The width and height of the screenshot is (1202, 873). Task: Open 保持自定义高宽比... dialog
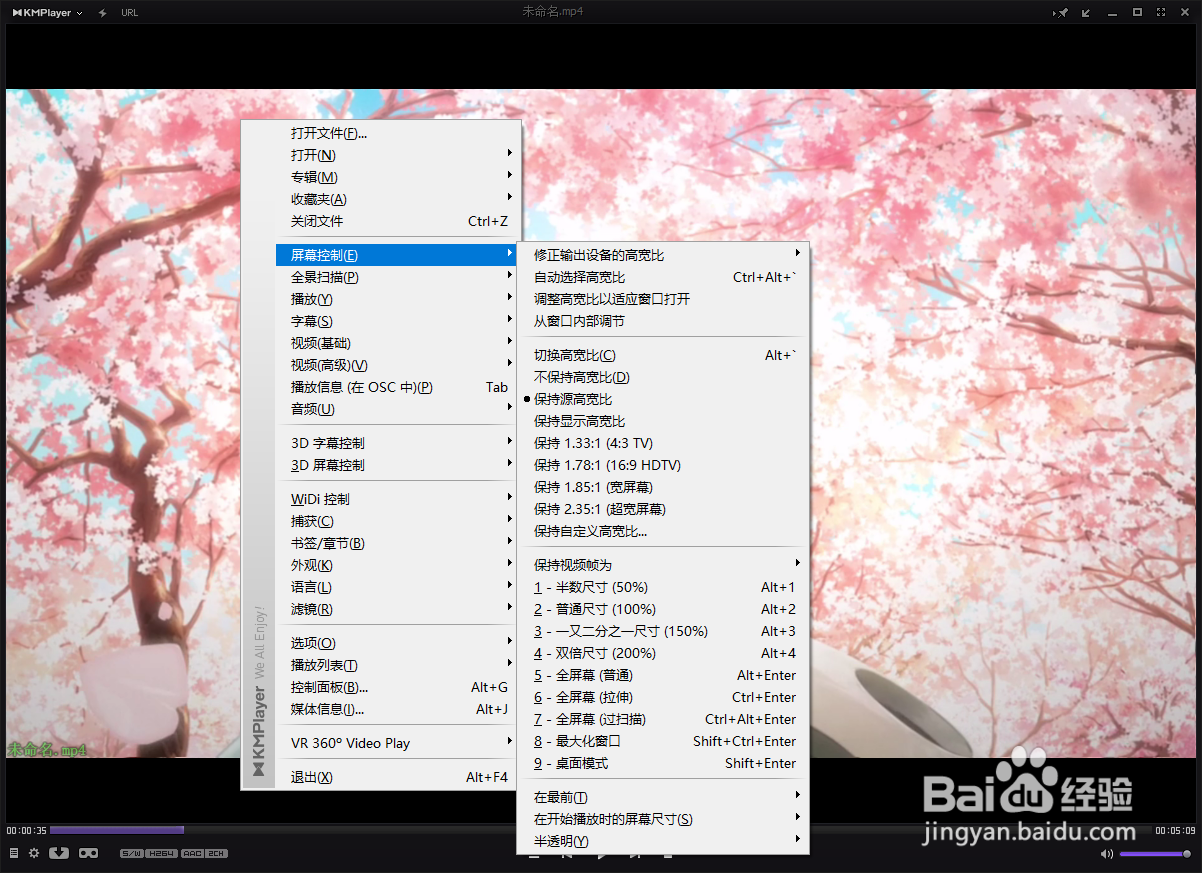pyautogui.click(x=663, y=531)
